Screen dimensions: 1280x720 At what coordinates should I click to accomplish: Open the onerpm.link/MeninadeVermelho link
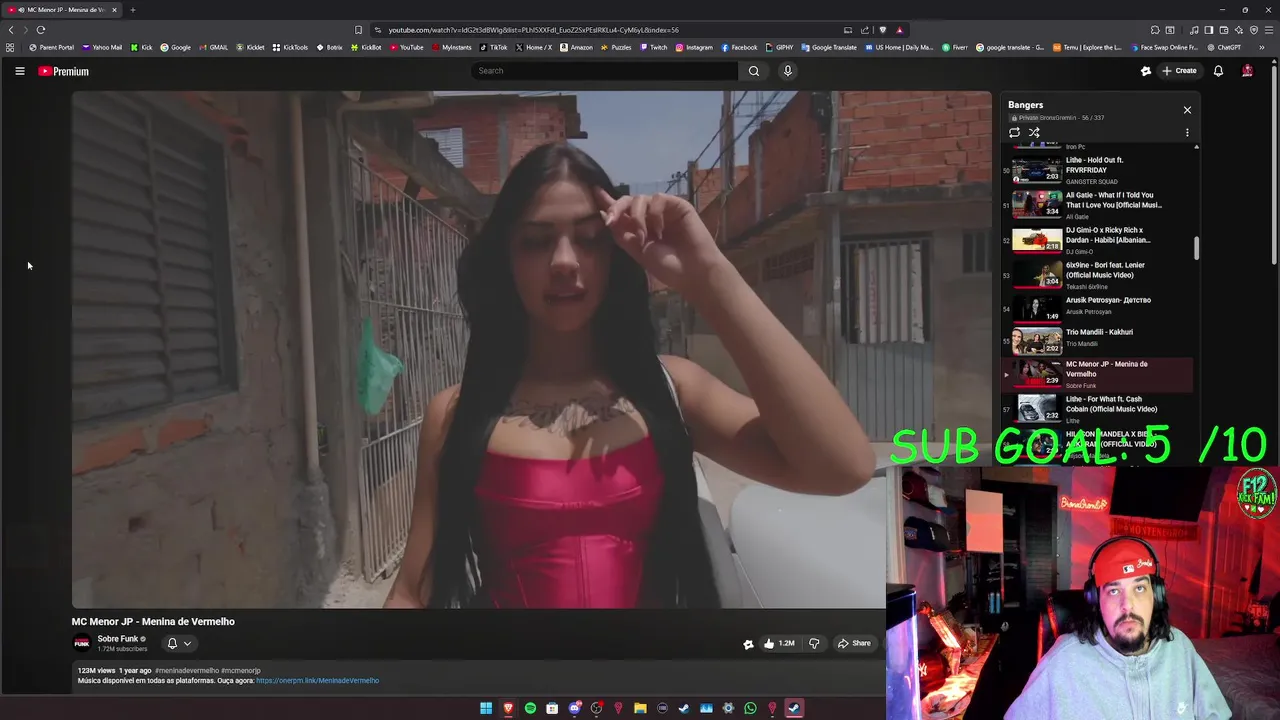click(x=317, y=681)
